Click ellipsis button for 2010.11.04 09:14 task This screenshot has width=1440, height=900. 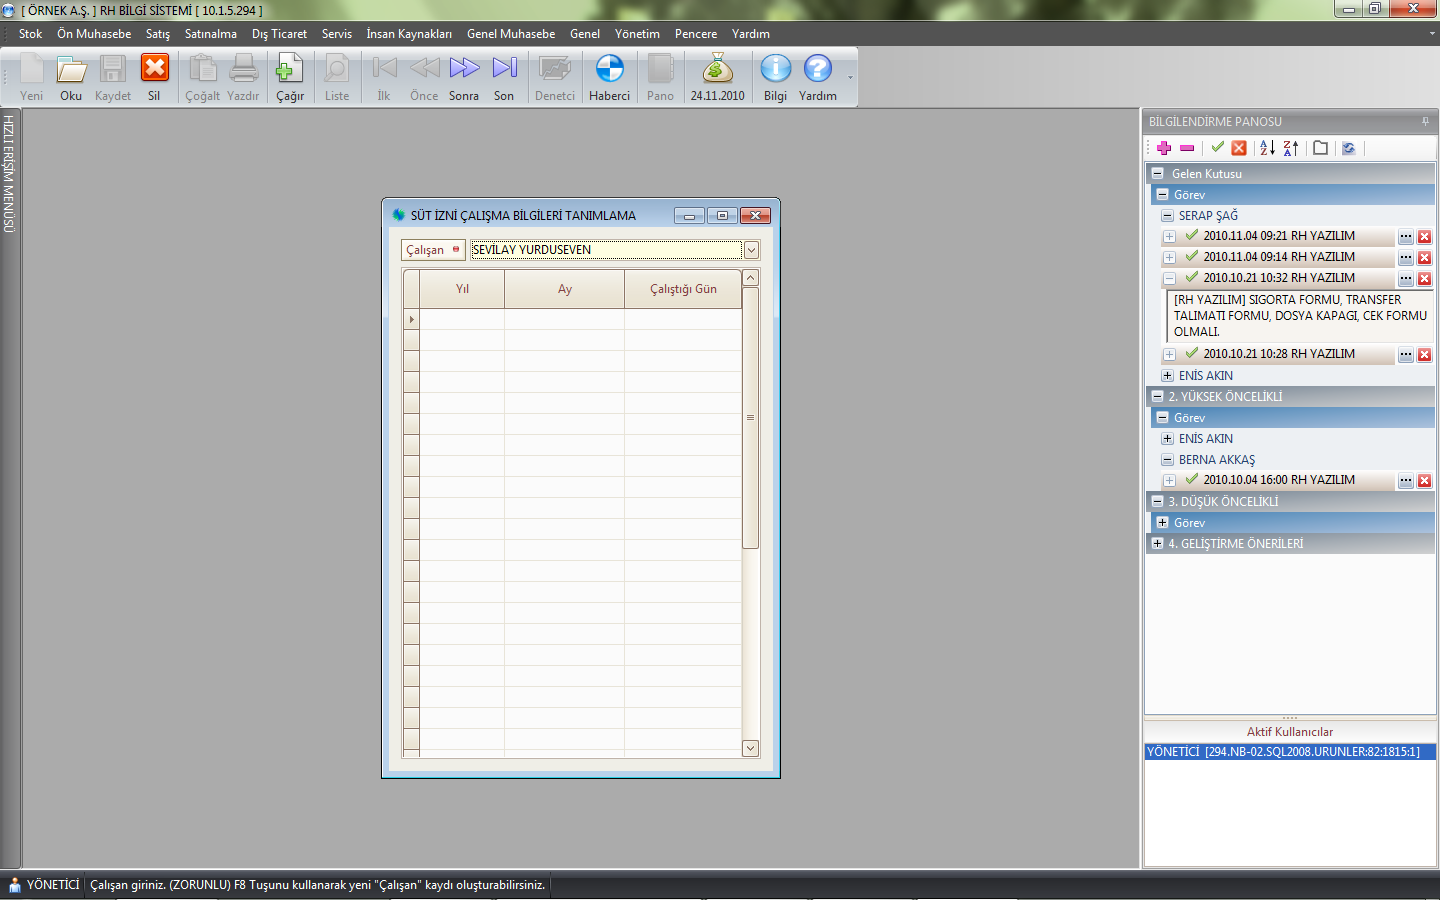click(1405, 258)
